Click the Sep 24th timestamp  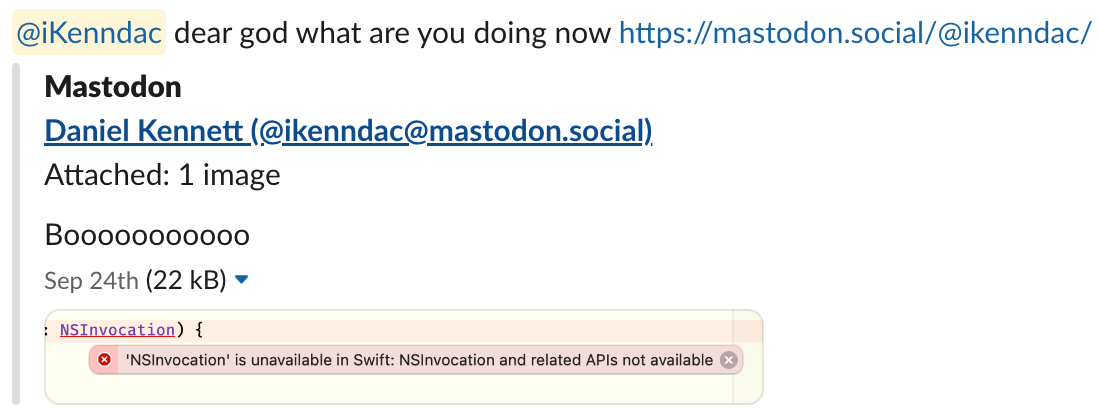pos(91,281)
